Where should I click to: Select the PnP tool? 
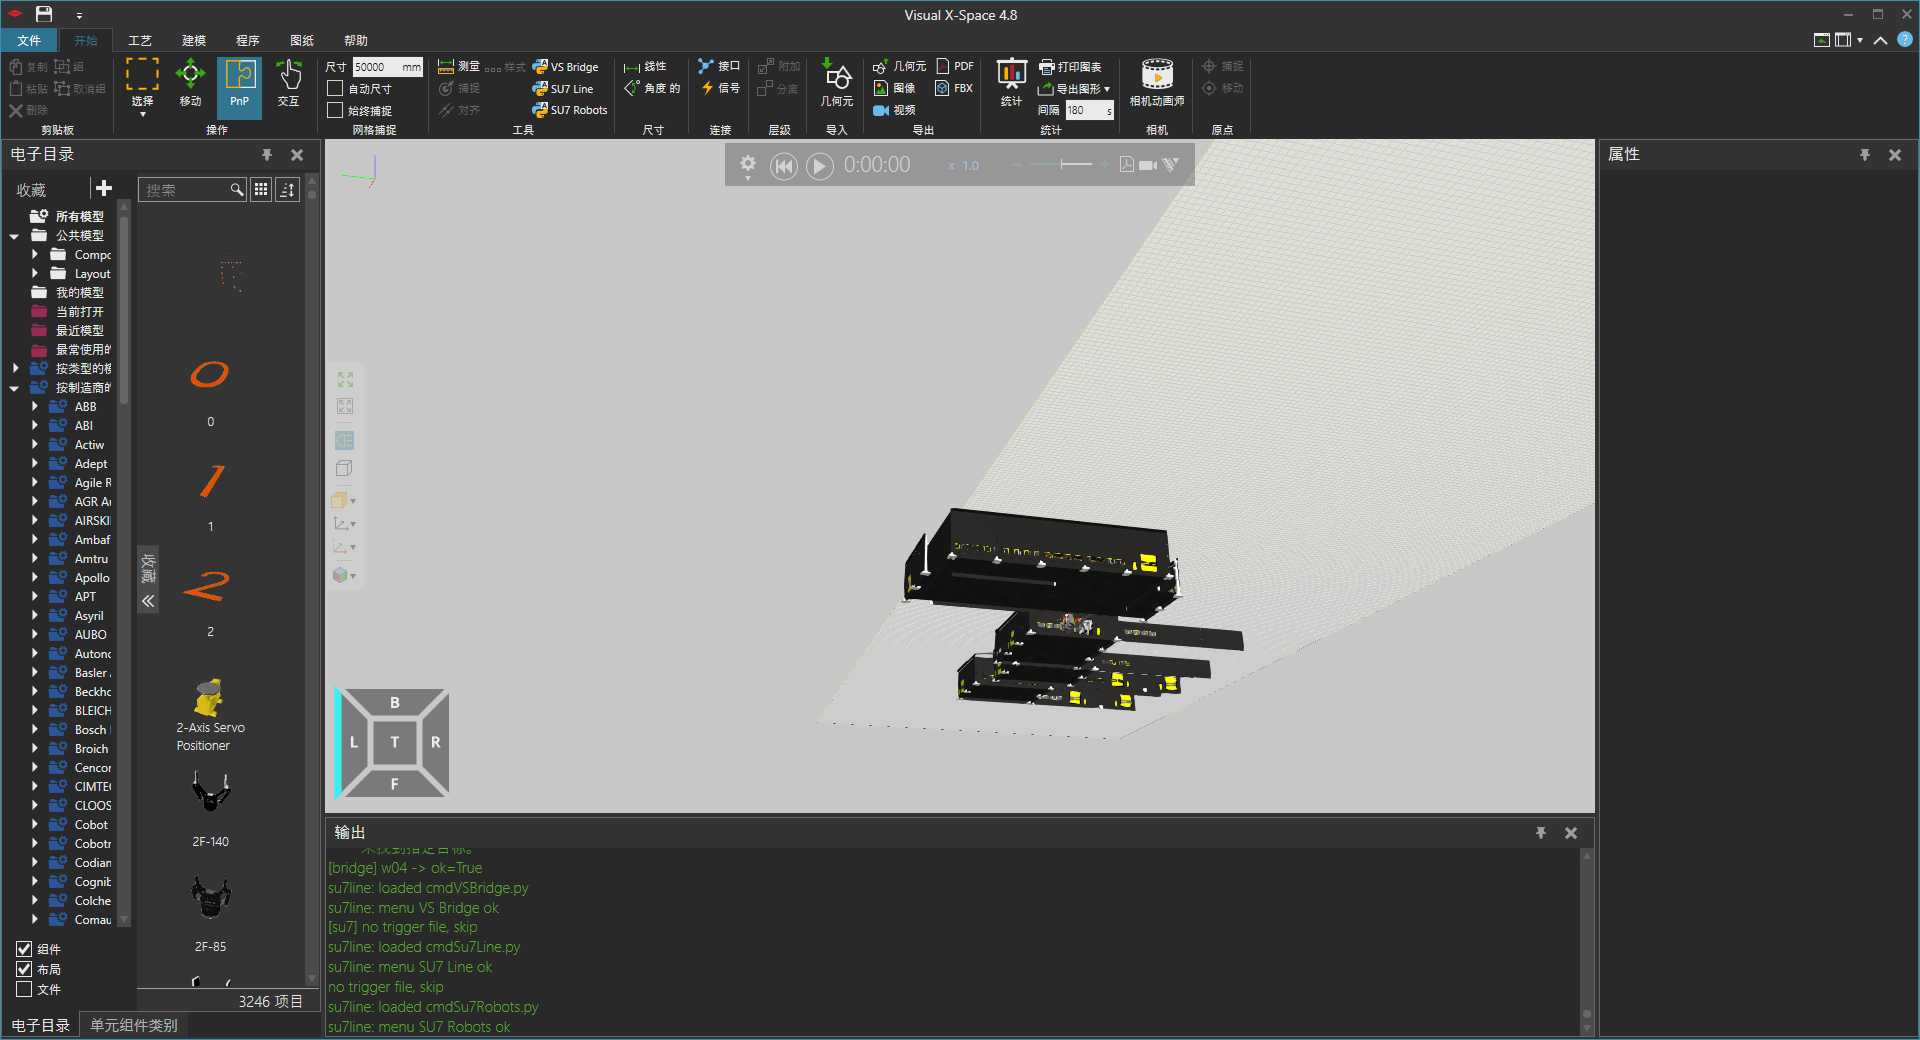[x=239, y=87]
